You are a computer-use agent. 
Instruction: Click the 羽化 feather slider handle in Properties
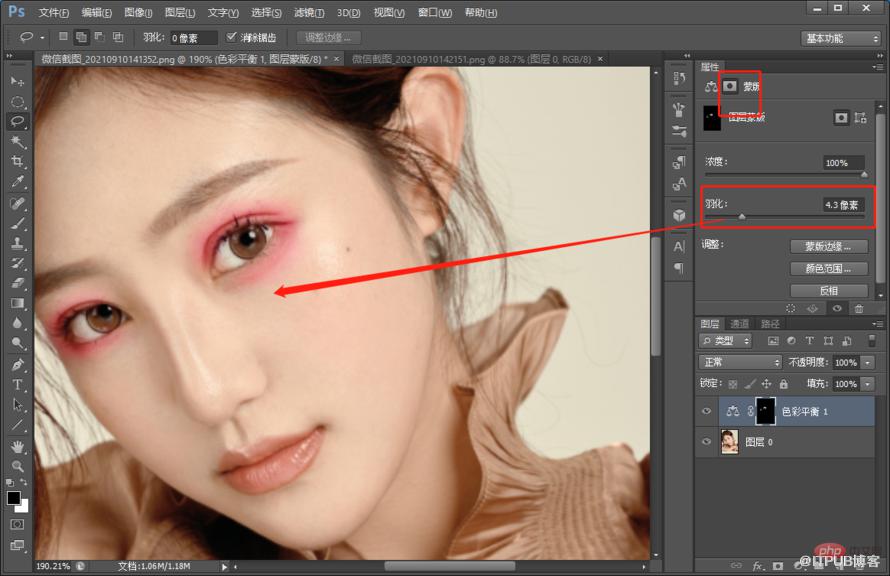(x=742, y=217)
